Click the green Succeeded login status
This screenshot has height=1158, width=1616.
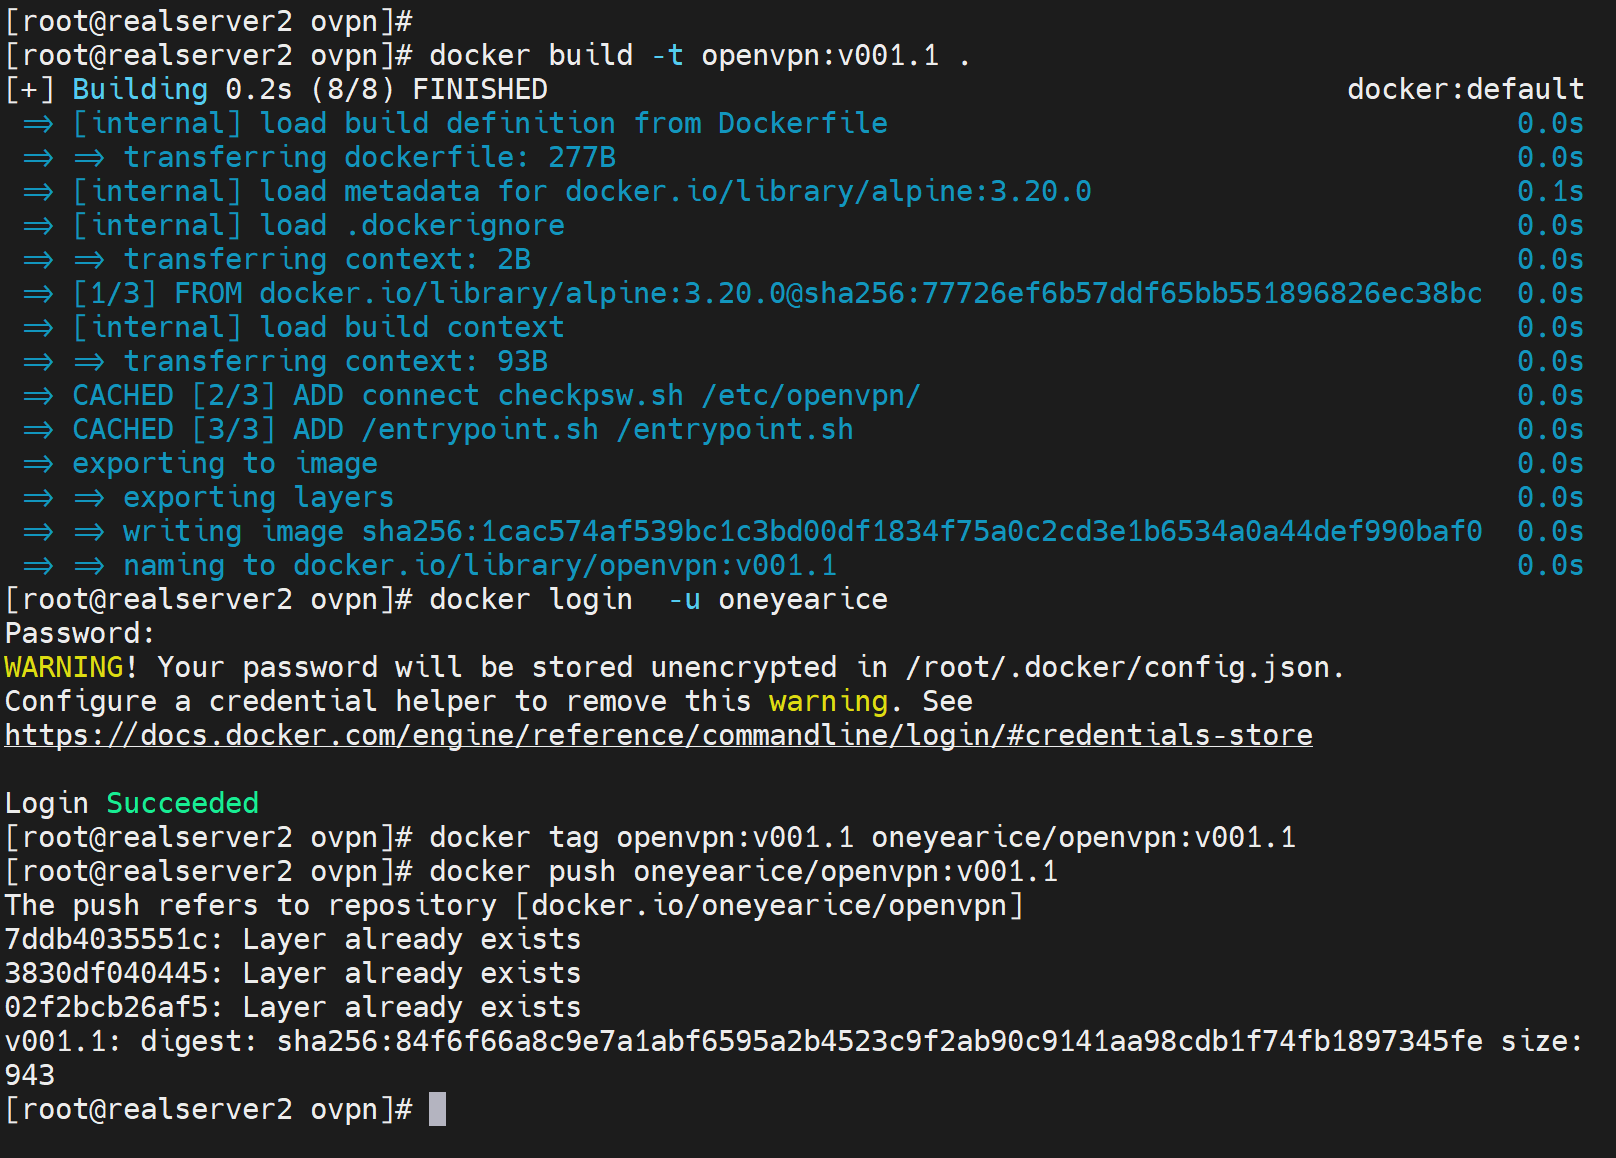pyautogui.click(x=182, y=803)
